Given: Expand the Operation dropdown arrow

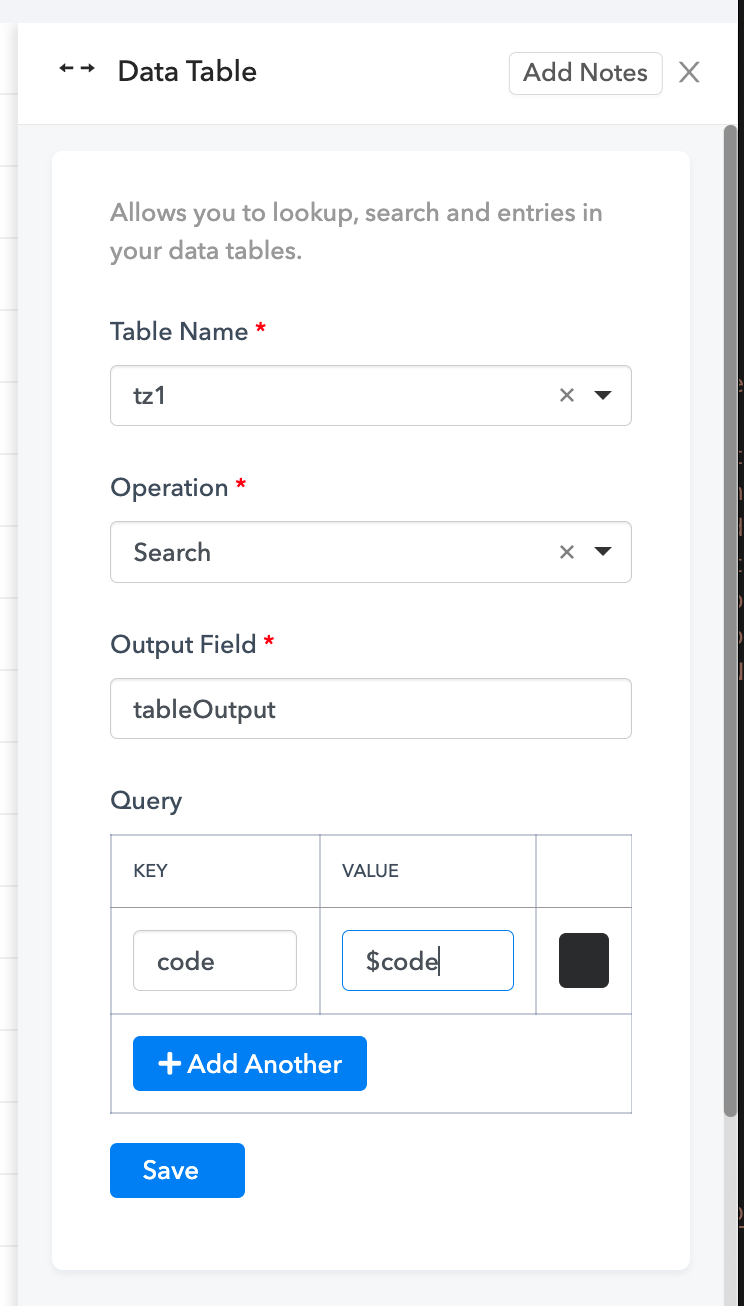Looking at the screenshot, I should [x=603, y=552].
